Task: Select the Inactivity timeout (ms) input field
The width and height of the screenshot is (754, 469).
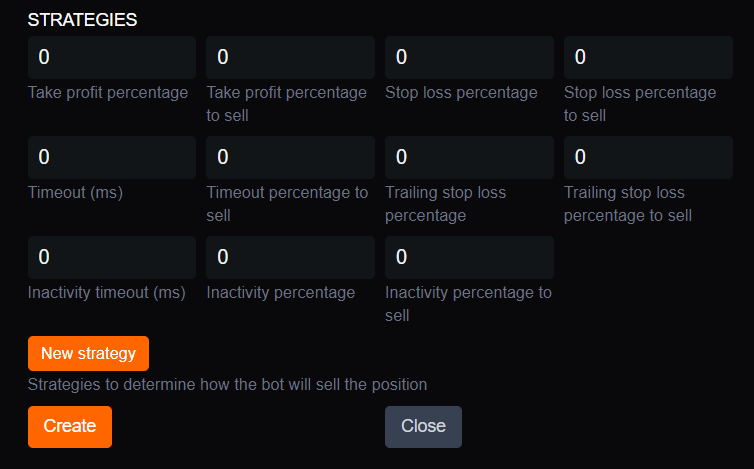Action: (x=111, y=257)
